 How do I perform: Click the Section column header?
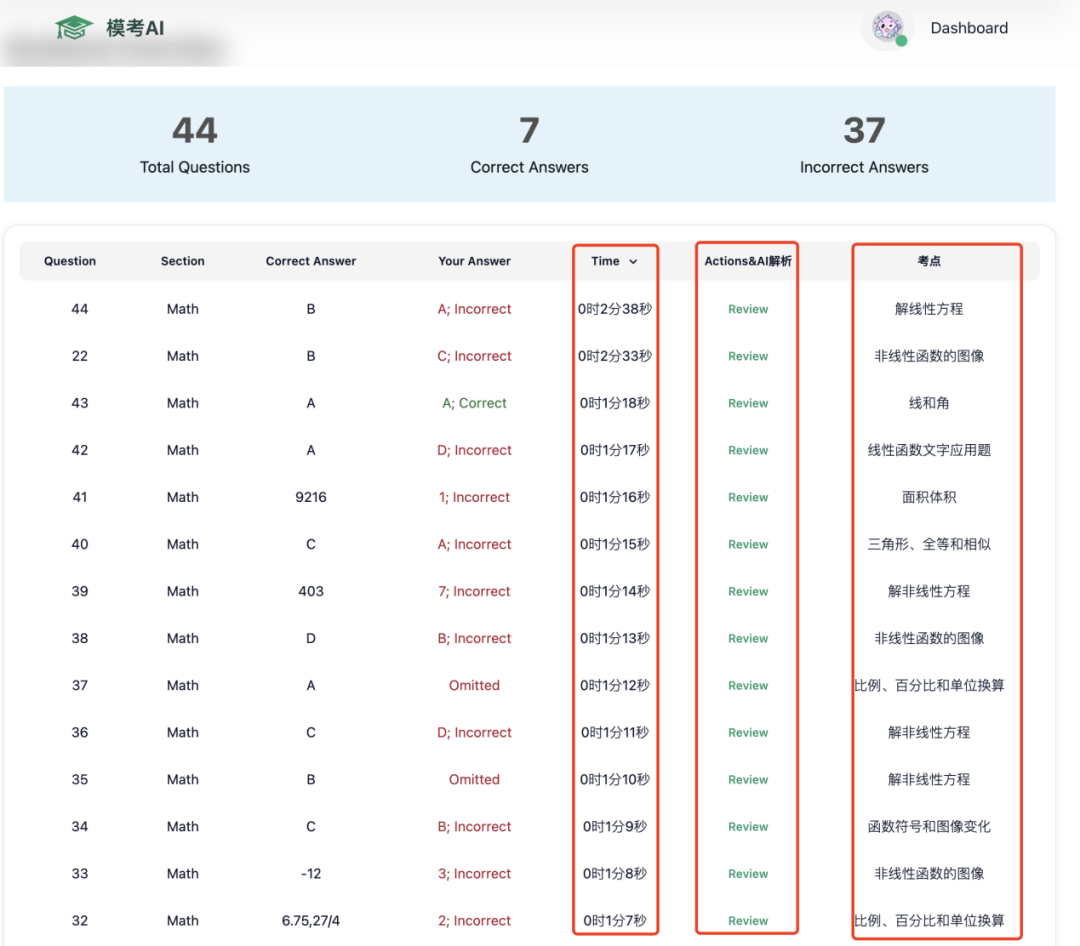(183, 261)
